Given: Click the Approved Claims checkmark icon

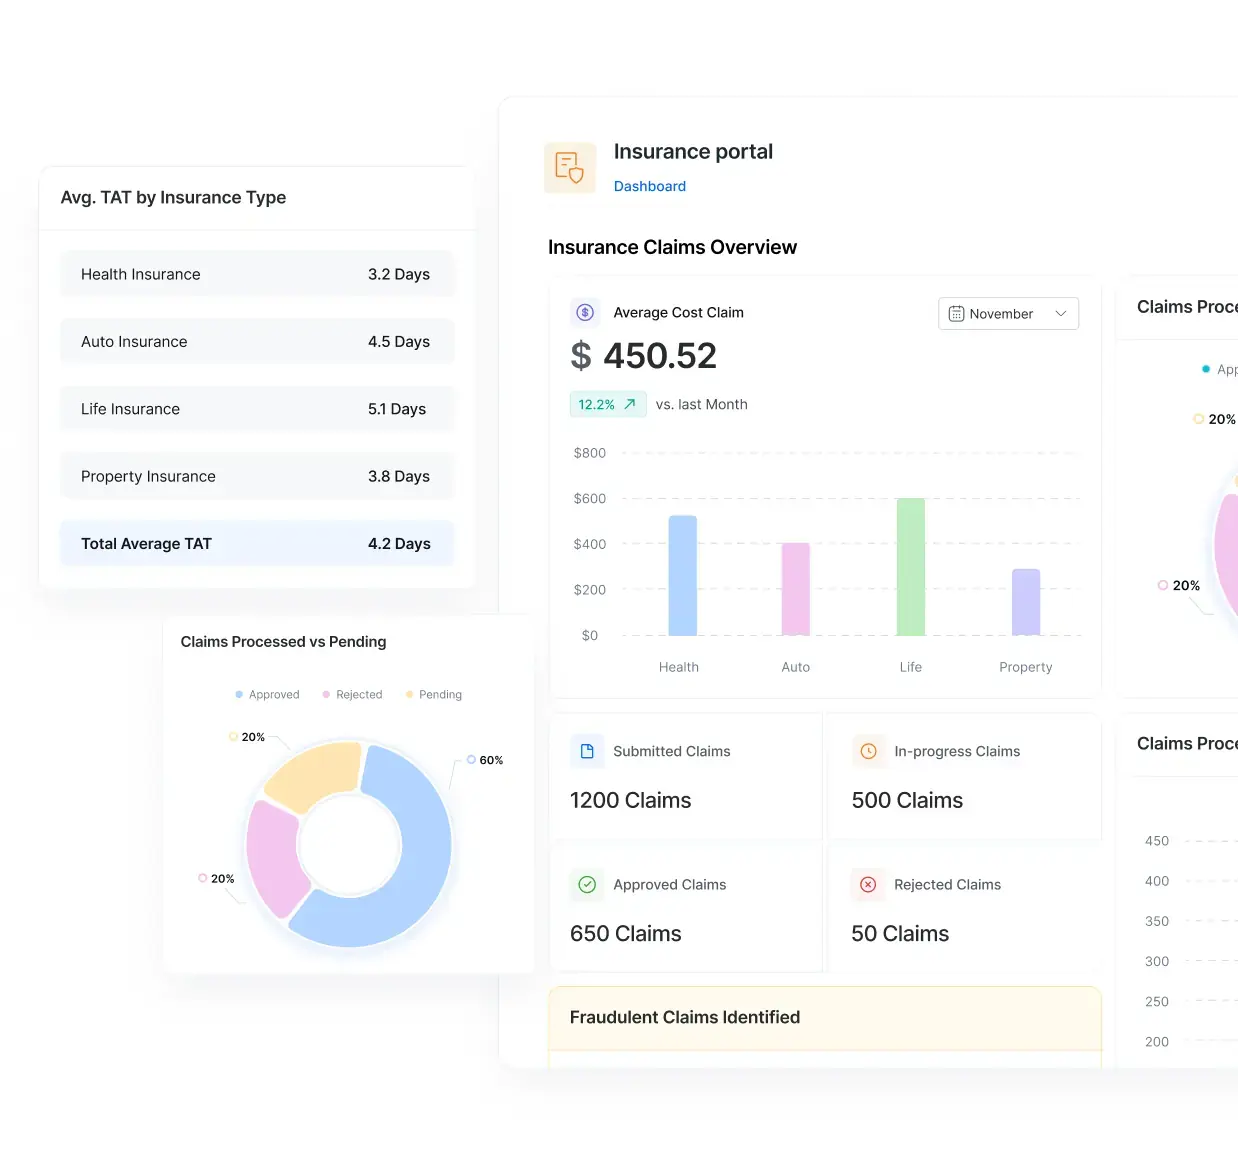Looking at the screenshot, I should tap(587, 884).
